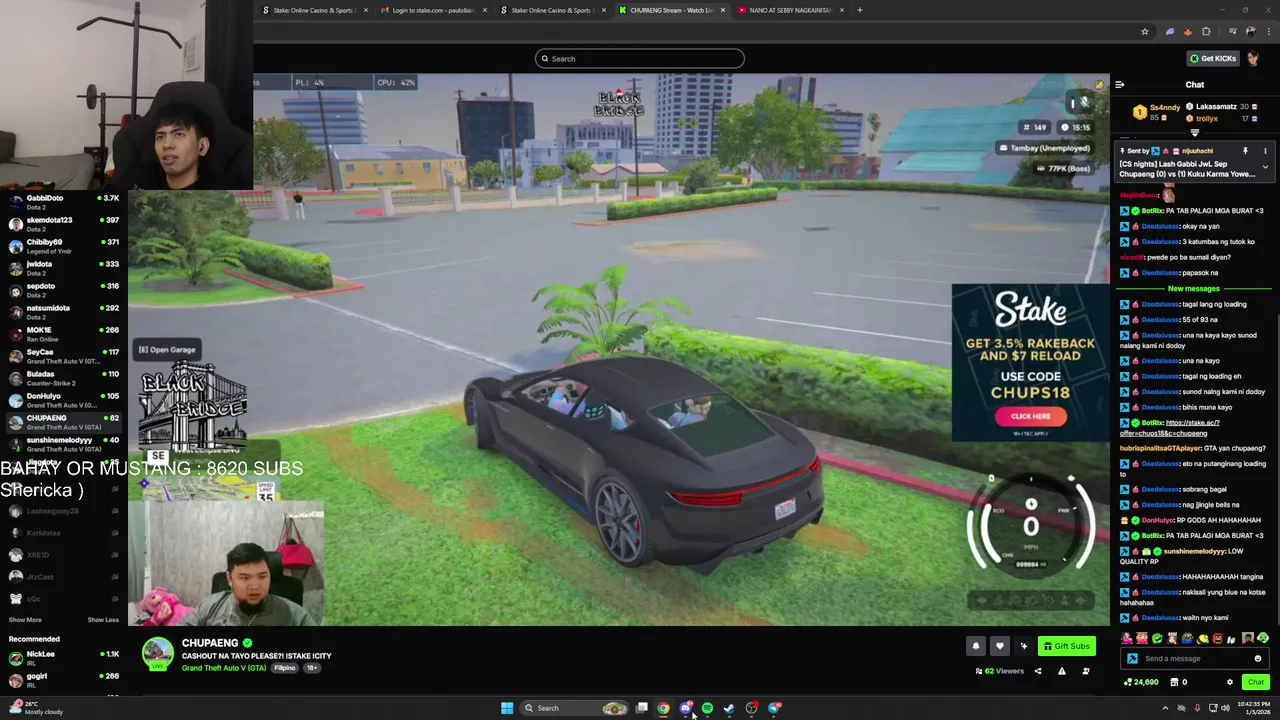Open clock showing 10:42:35 PM
Image resolution: width=1280 pixels, height=720 pixels.
click(1254, 708)
